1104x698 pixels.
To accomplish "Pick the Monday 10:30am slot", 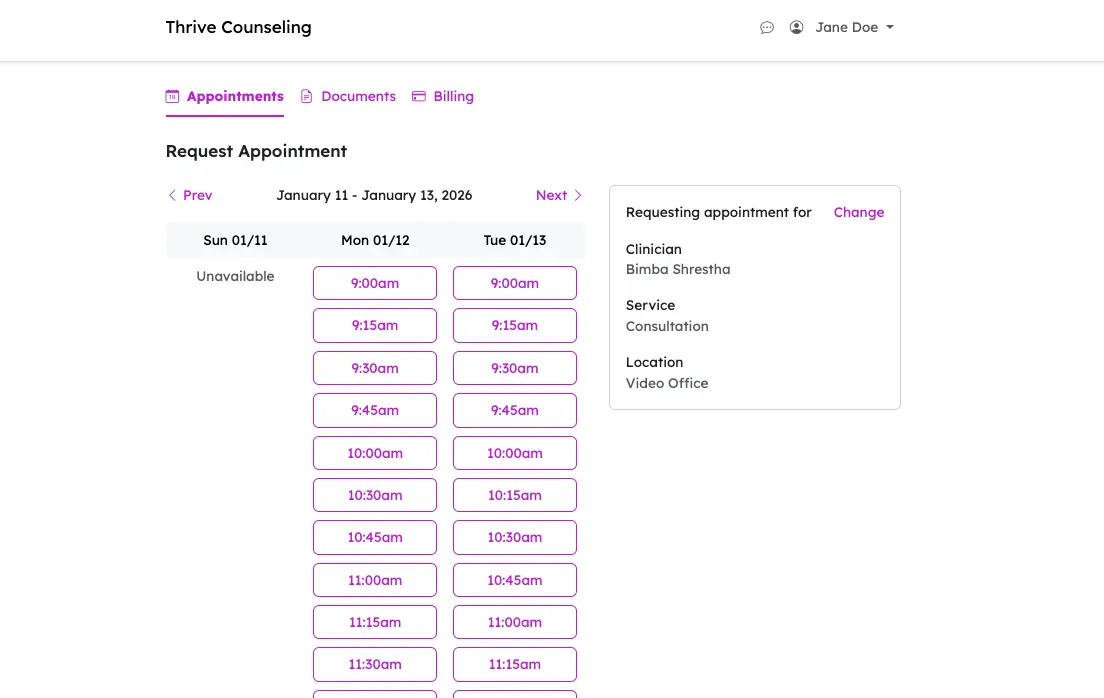I will [x=375, y=495].
